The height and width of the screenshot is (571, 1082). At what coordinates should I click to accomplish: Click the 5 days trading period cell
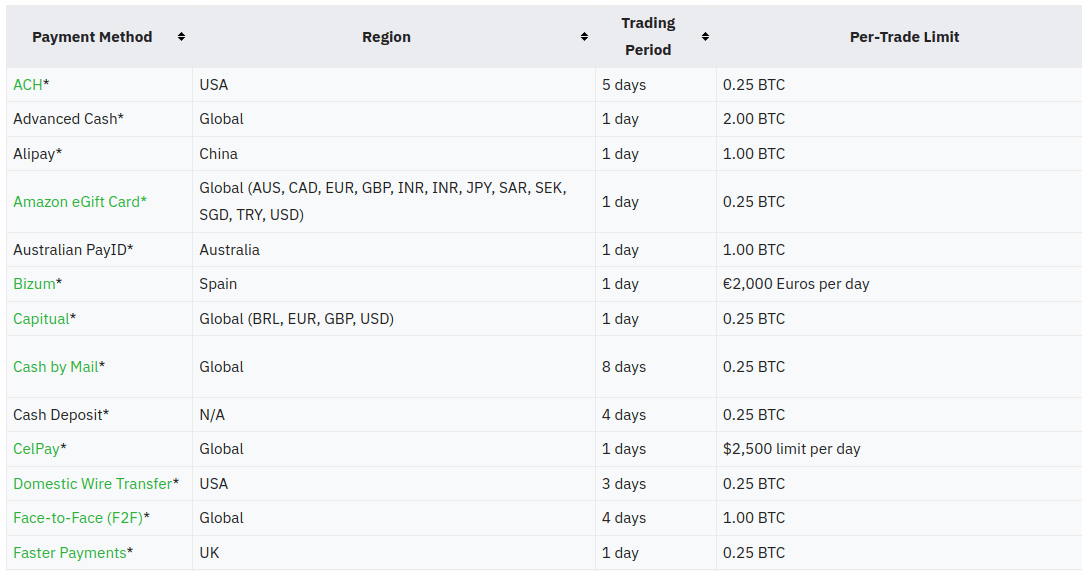(656, 85)
